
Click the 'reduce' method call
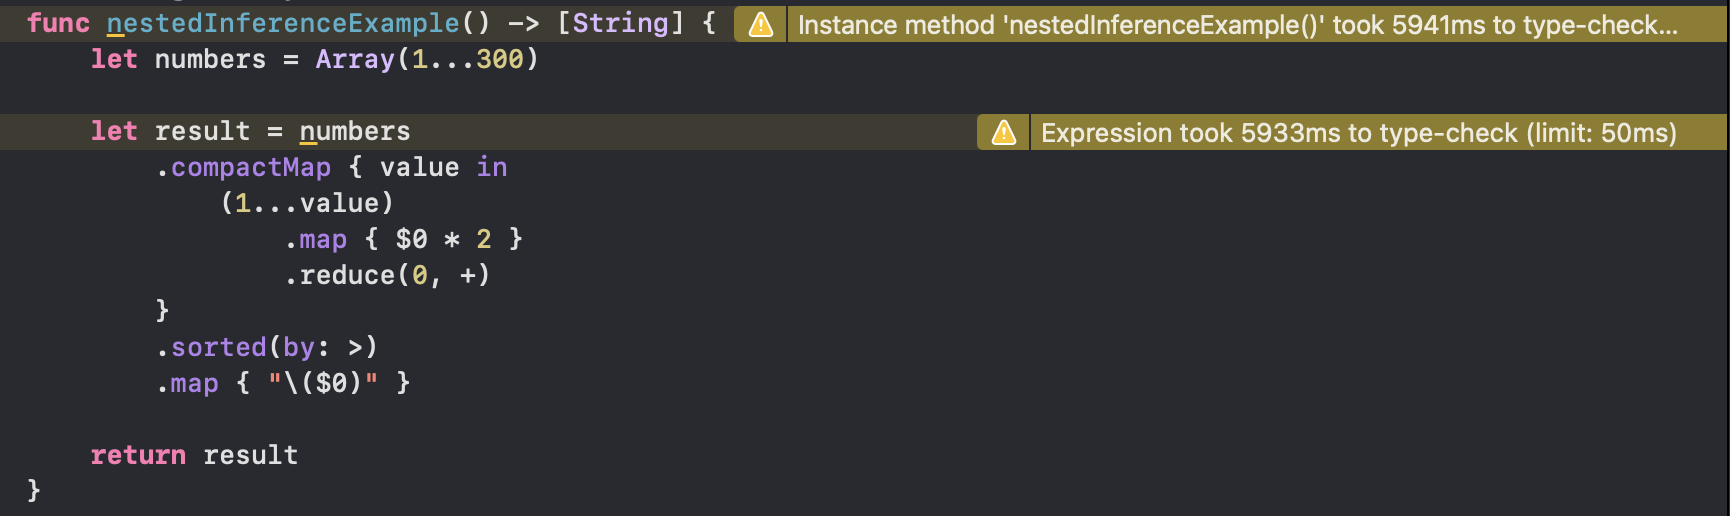pyautogui.click(x=347, y=275)
